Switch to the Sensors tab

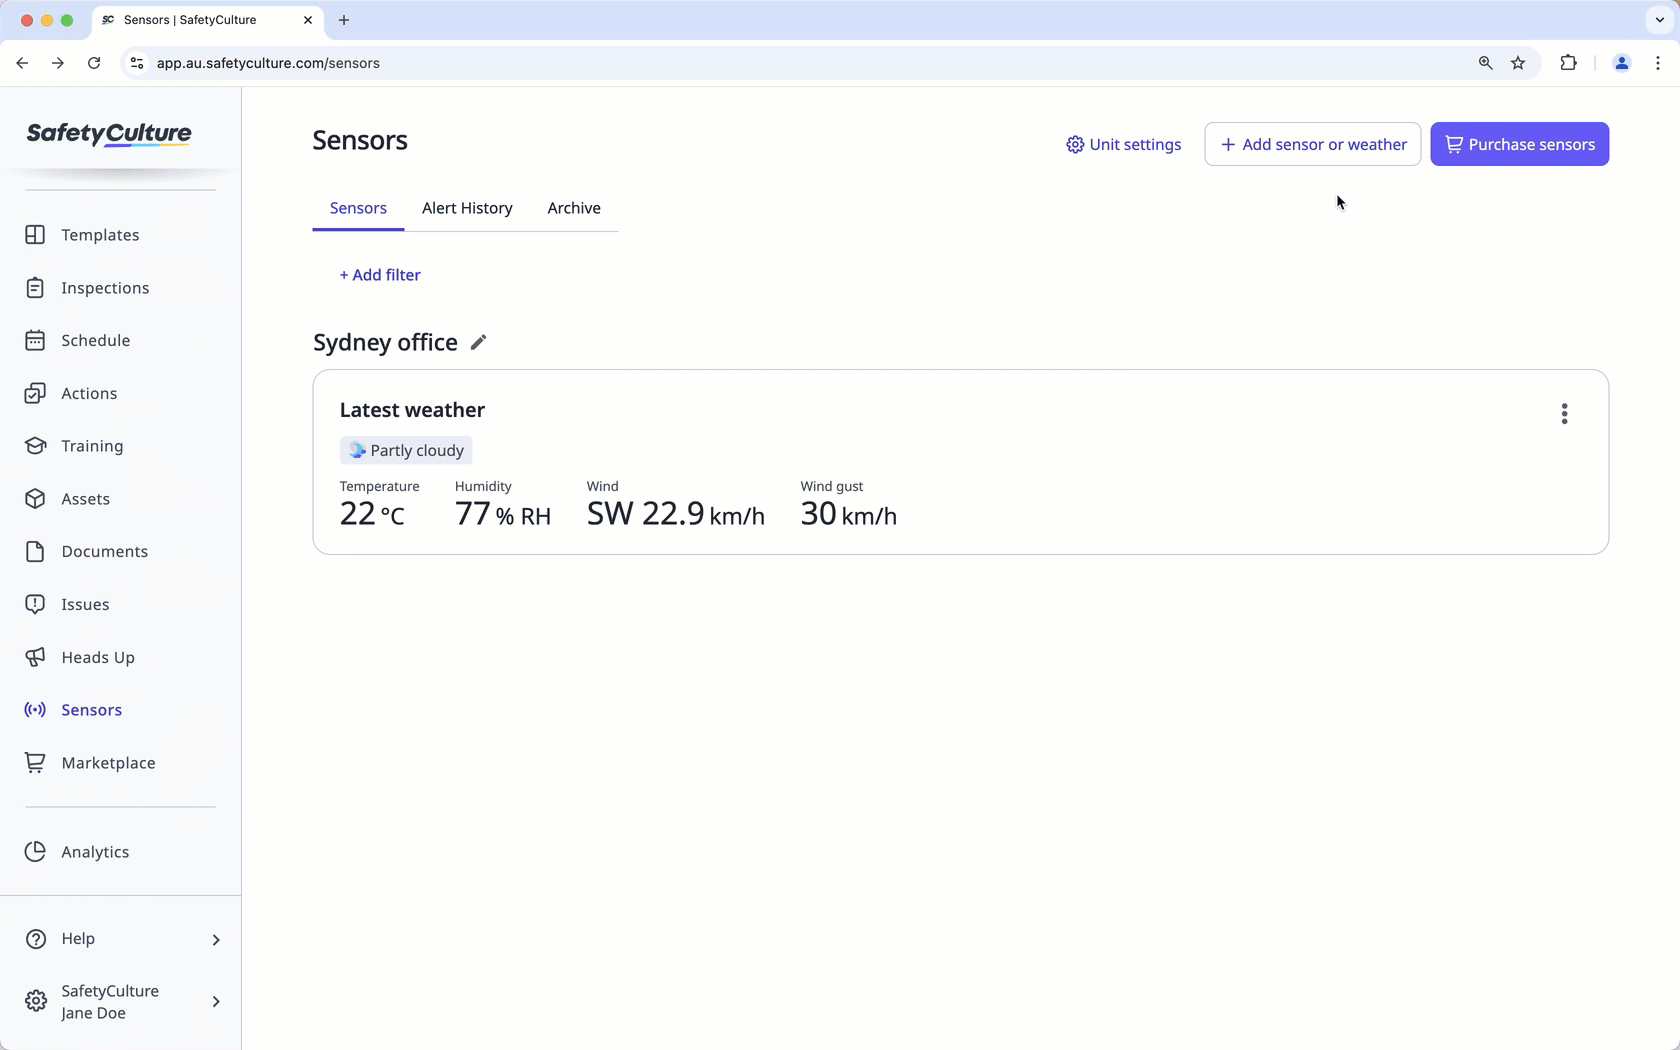point(358,208)
